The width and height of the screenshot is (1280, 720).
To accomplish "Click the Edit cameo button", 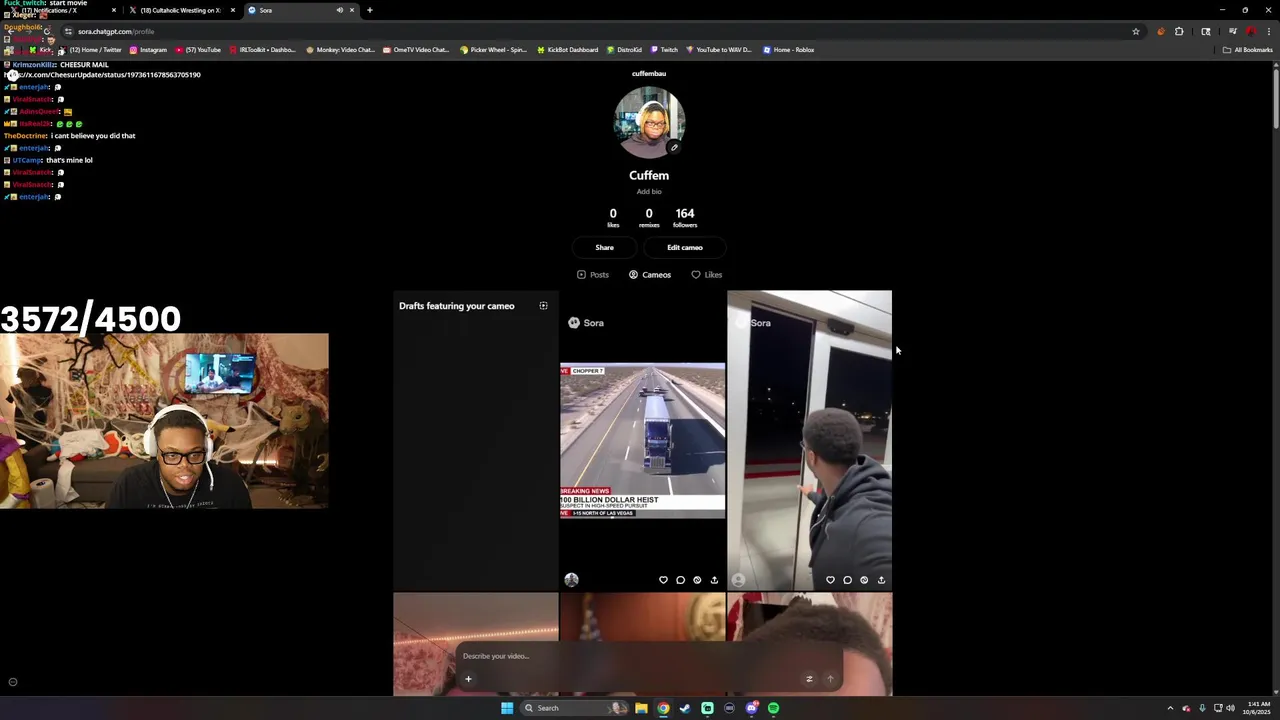I will [685, 247].
